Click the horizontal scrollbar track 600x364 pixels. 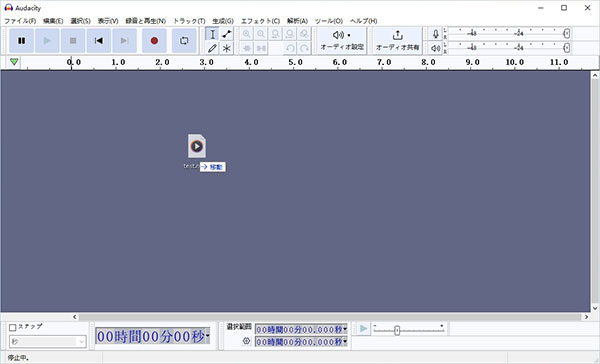(330, 317)
